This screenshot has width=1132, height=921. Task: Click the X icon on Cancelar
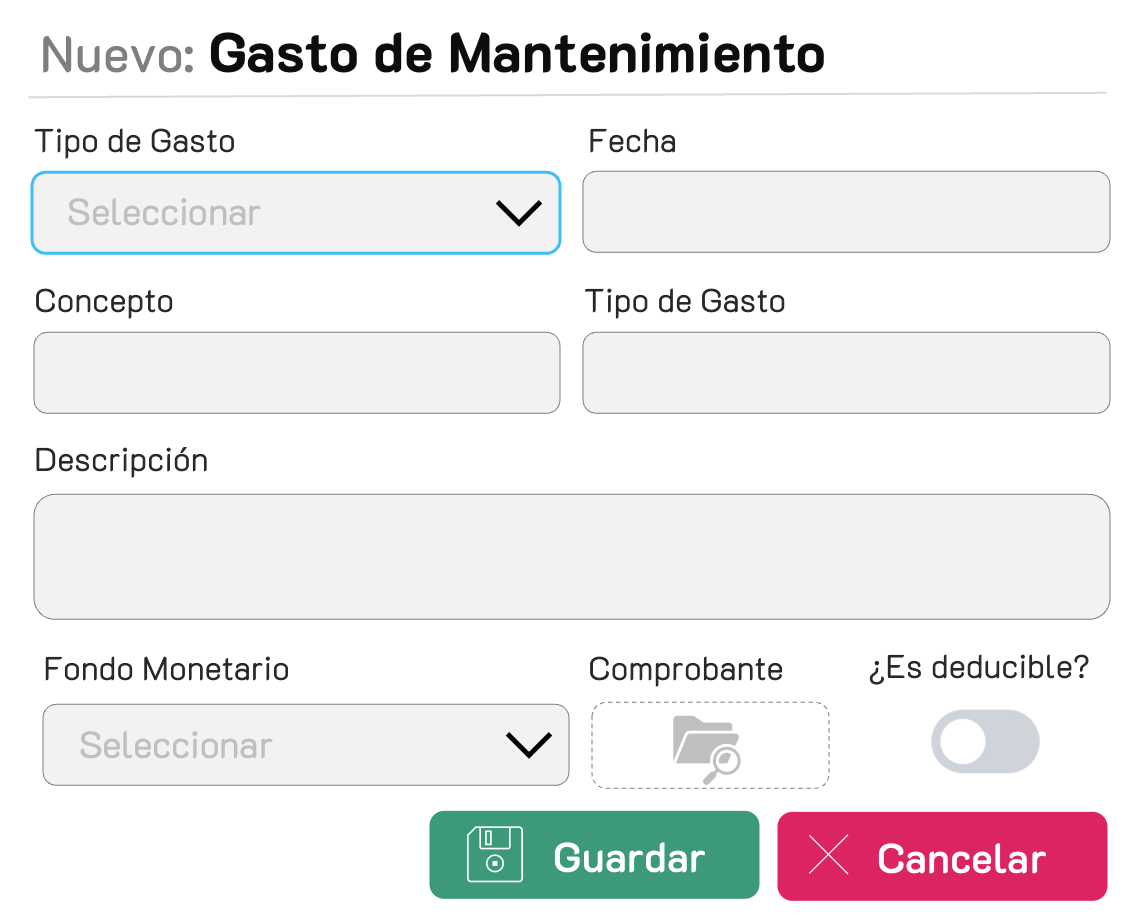point(828,856)
